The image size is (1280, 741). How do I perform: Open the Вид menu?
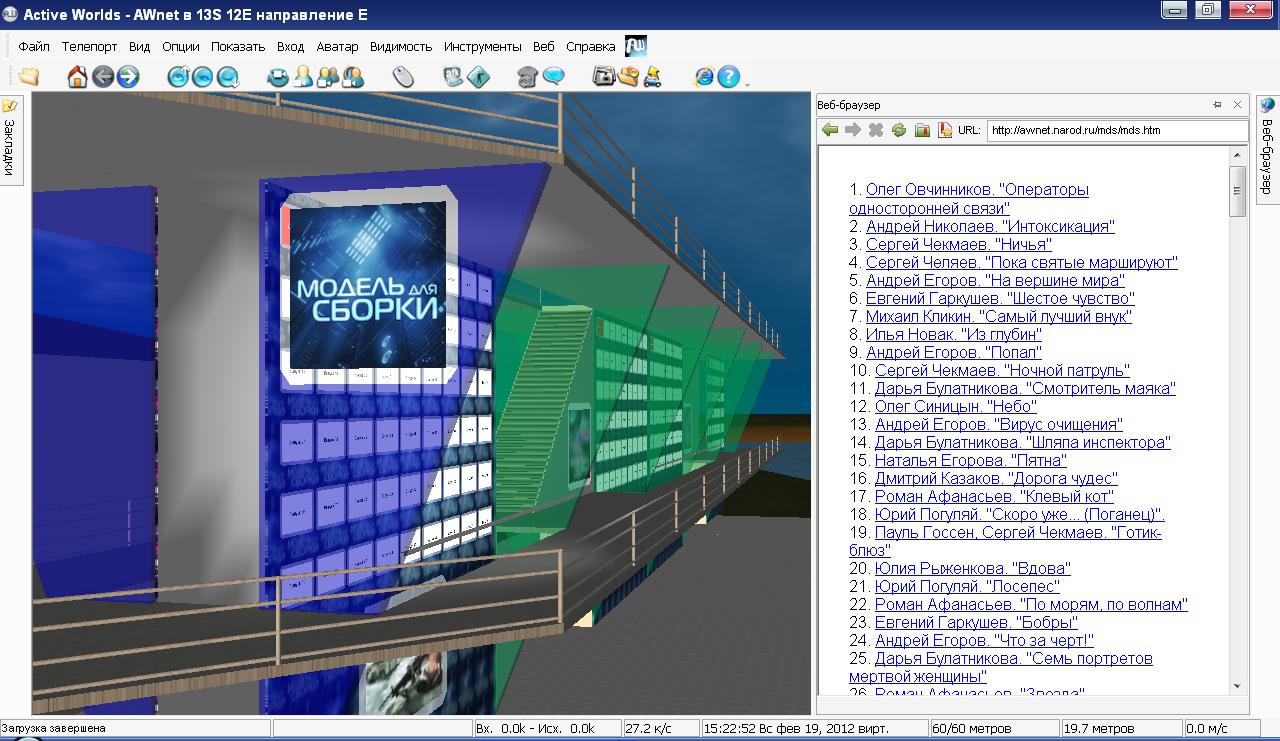point(140,46)
